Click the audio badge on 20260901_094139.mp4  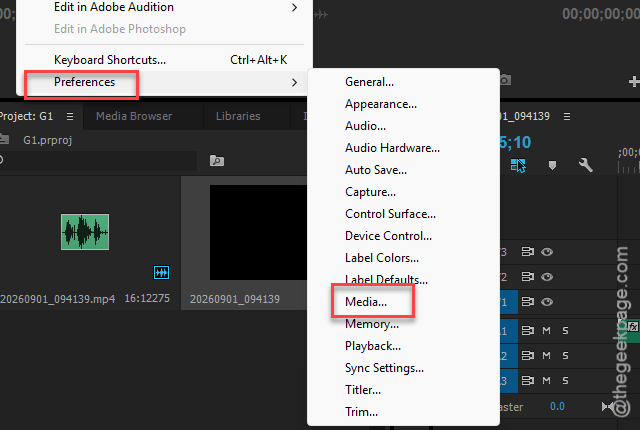tap(161, 273)
